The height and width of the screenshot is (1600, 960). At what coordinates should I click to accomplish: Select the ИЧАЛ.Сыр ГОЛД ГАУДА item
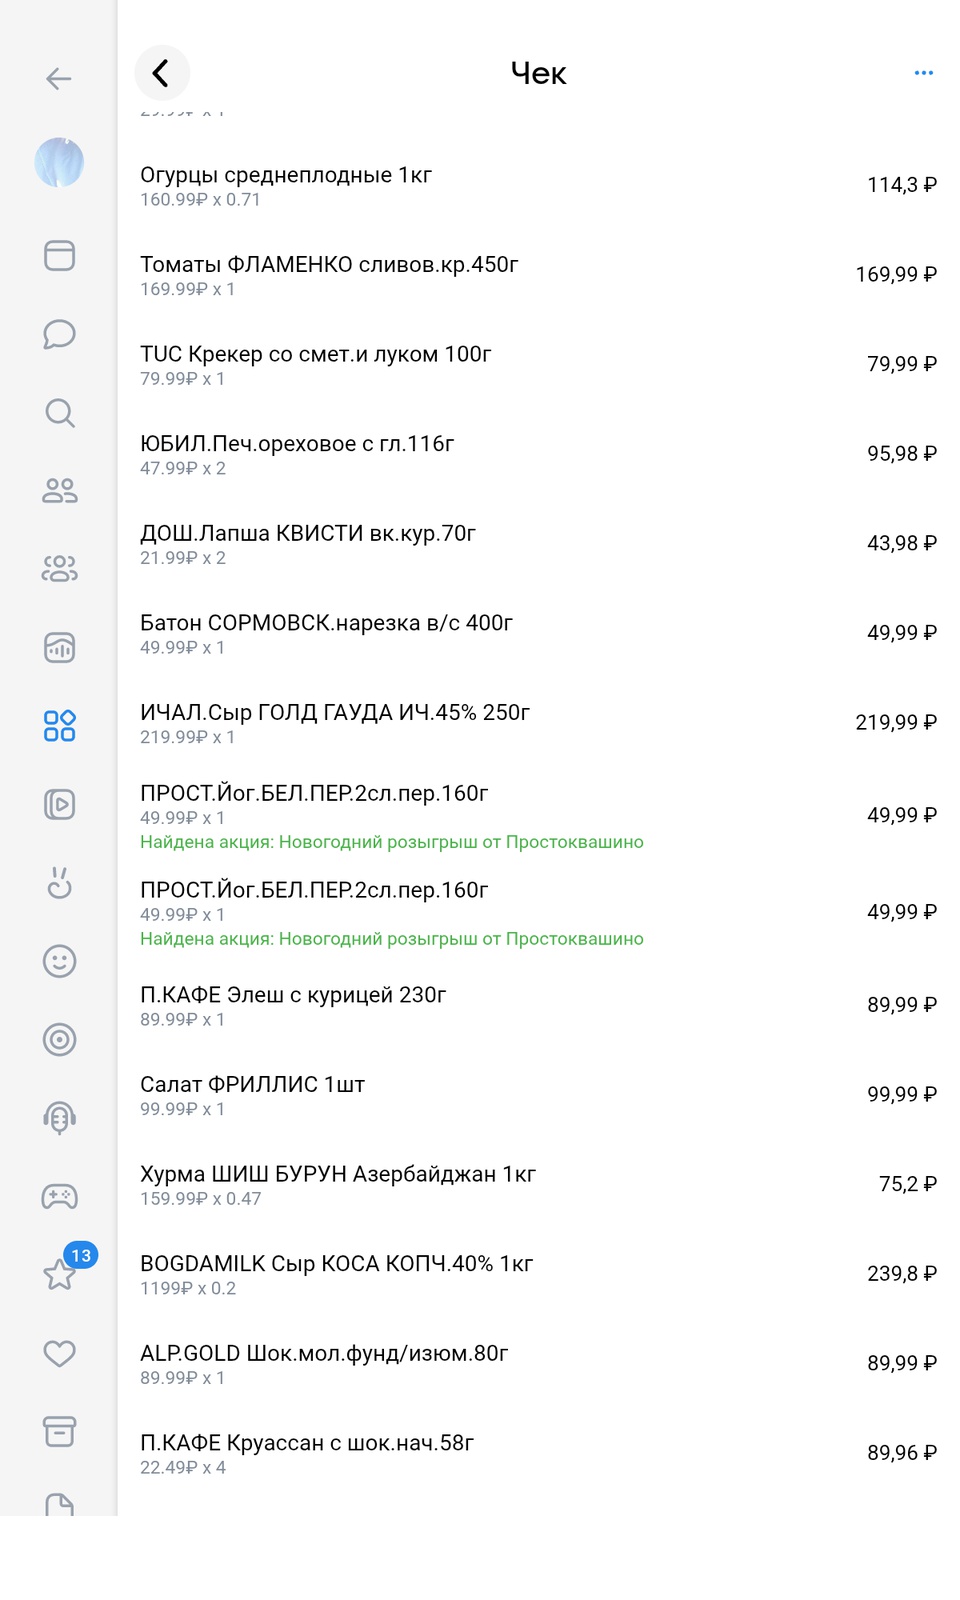click(x=334, y=713)
